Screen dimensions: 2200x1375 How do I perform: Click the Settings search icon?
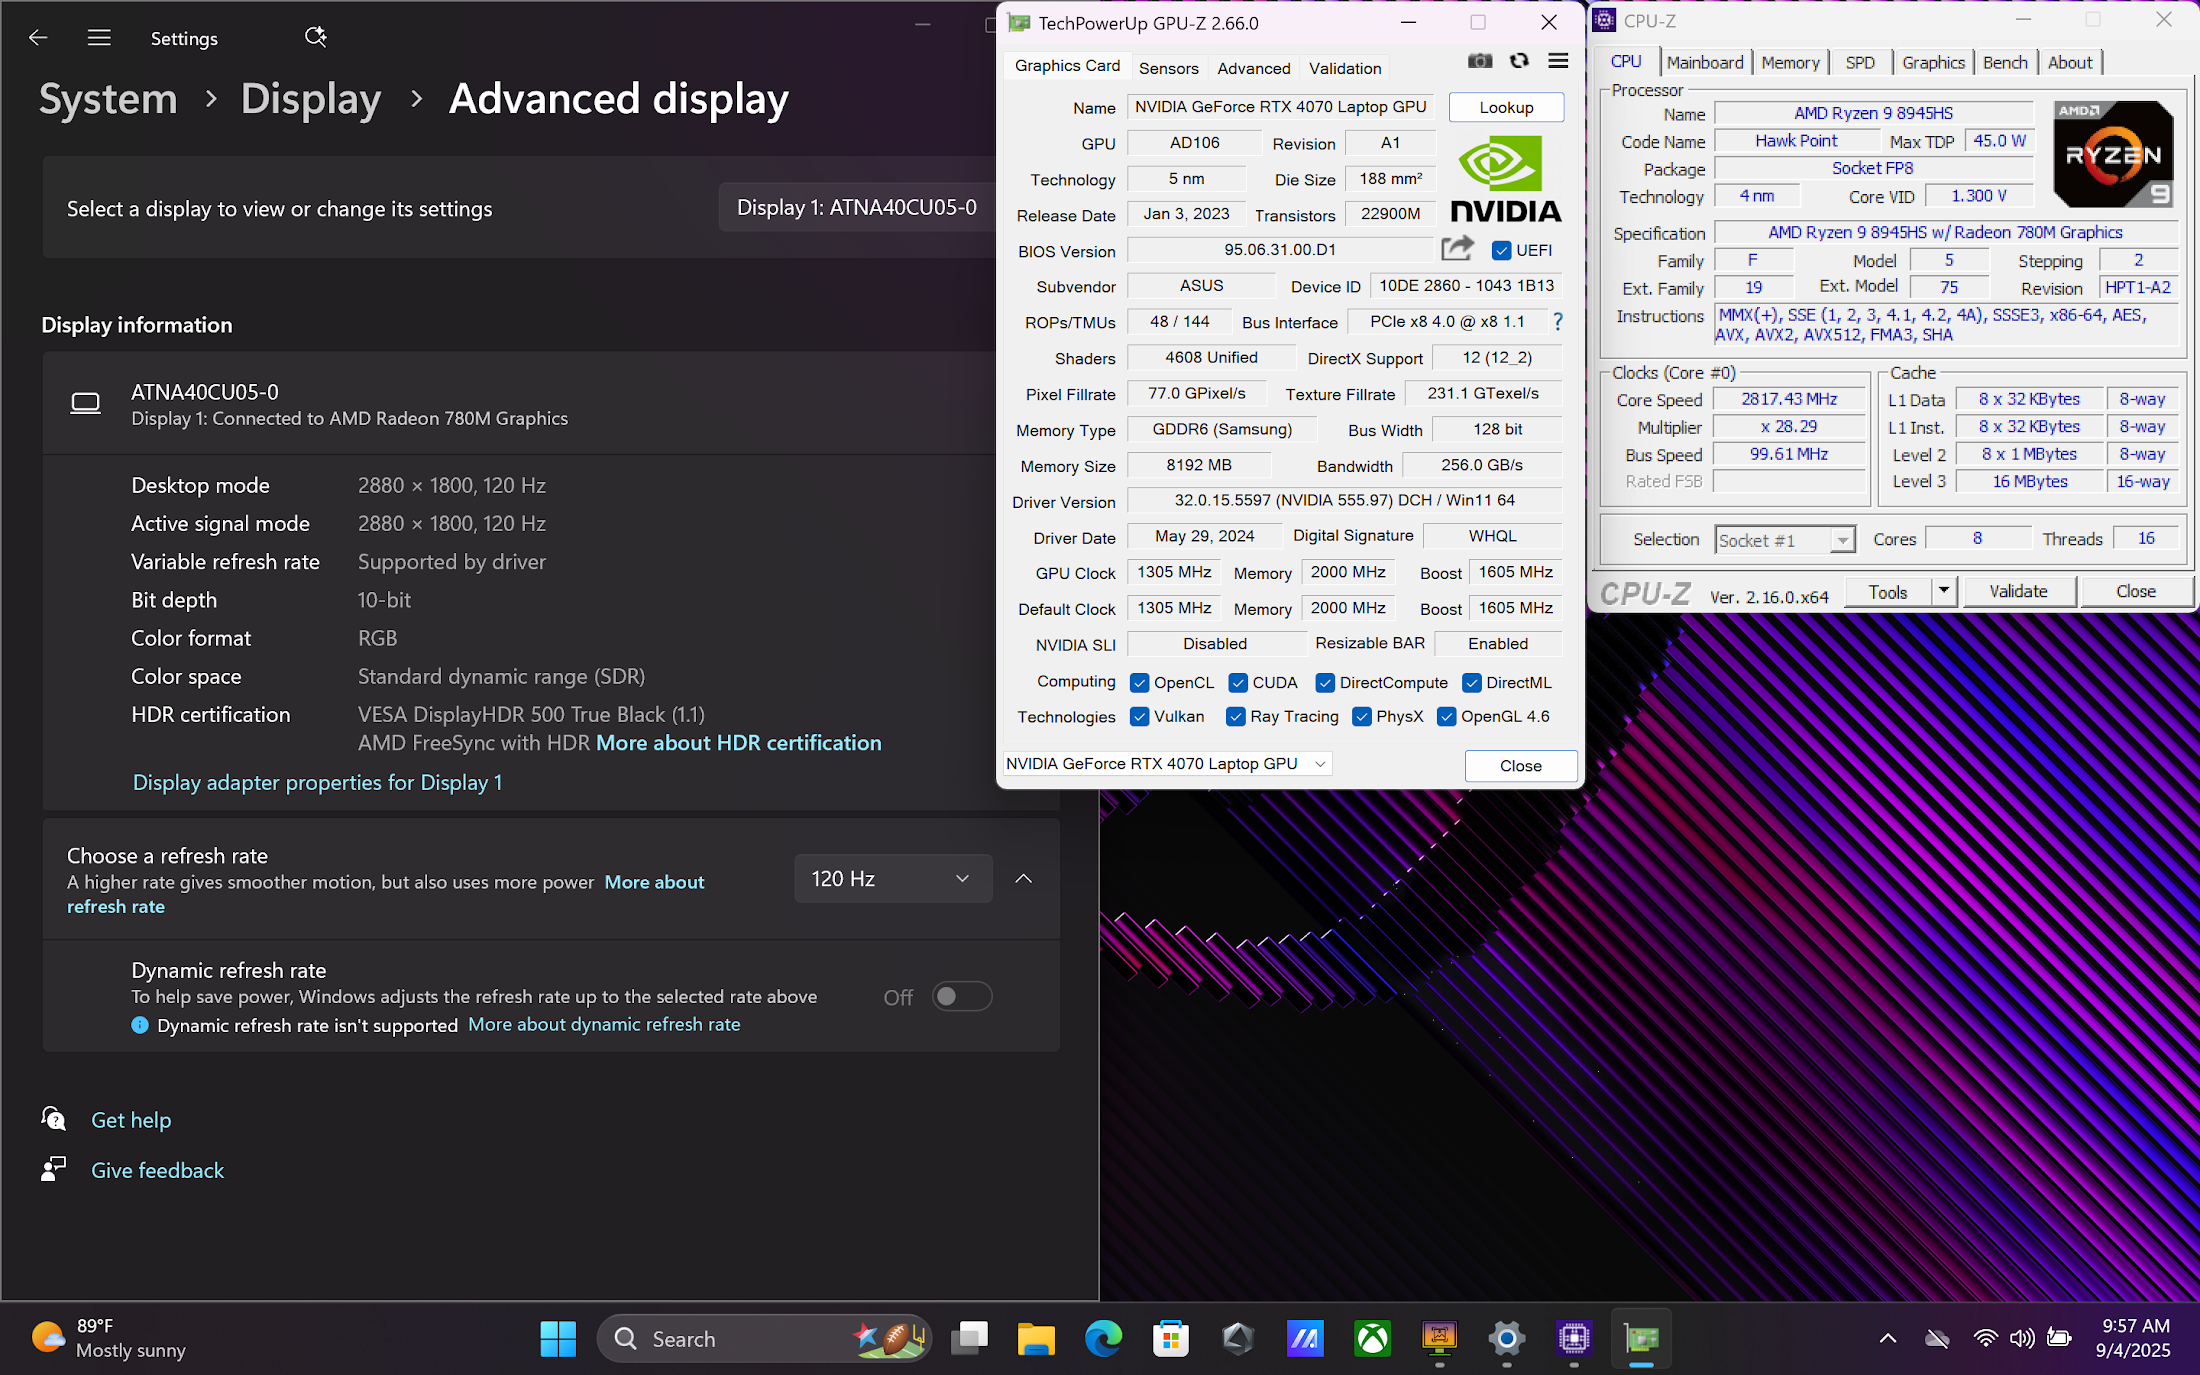pyautogui.click(x=315, y=37)
